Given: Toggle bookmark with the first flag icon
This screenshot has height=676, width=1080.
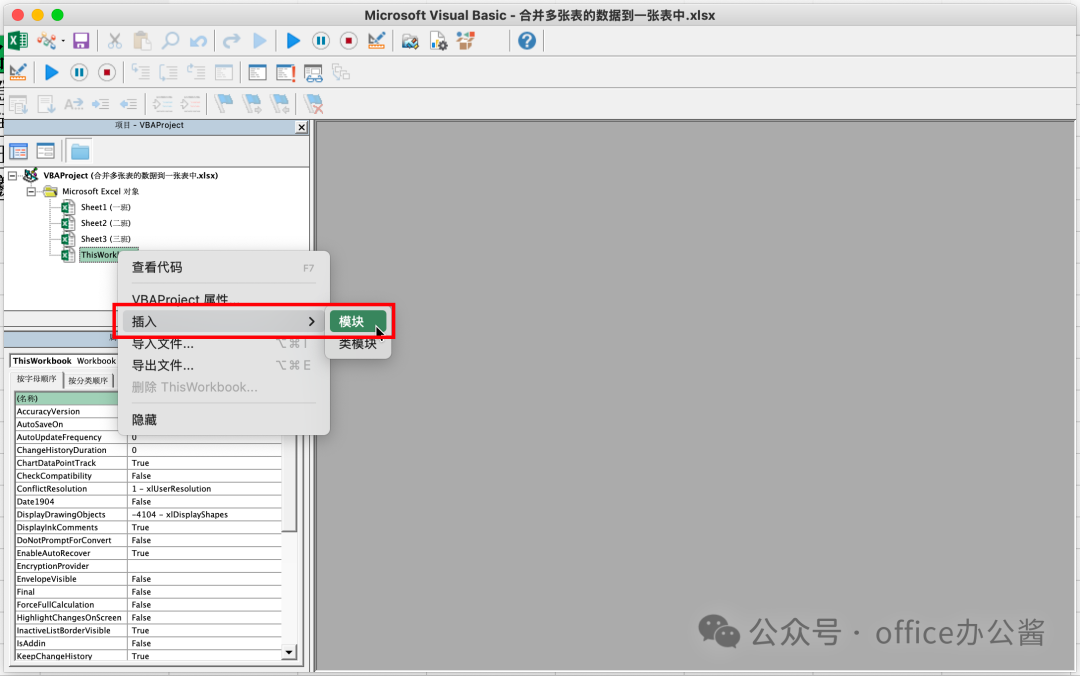Looking at the screenshot, I should tap(224, 104).
